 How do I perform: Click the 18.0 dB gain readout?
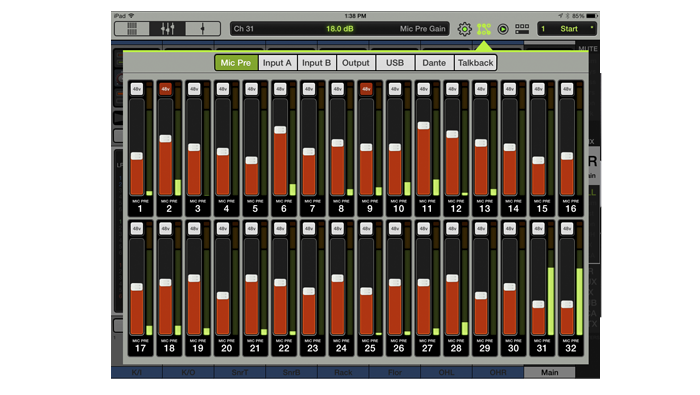[x=340, y=29]
